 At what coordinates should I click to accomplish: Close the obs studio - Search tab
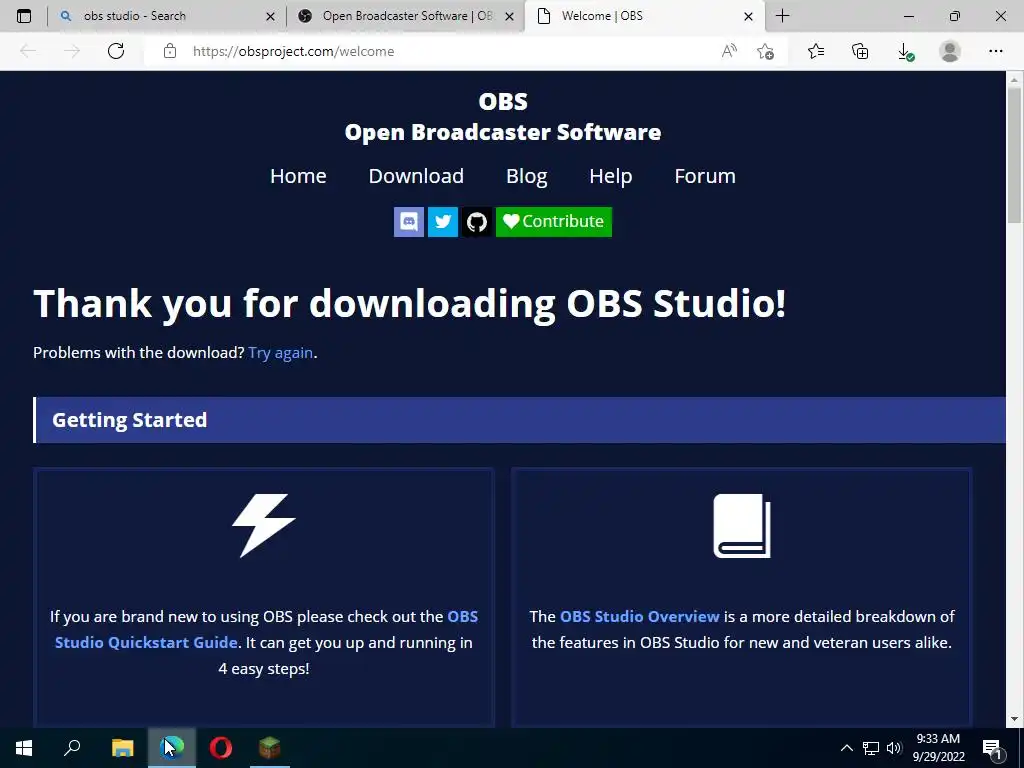point(270,17)
